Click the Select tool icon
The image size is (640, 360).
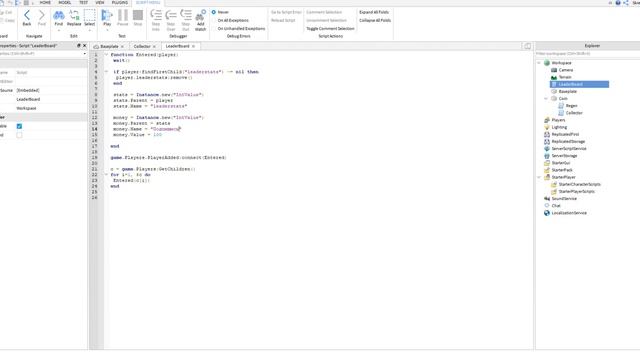click(89, 17)
